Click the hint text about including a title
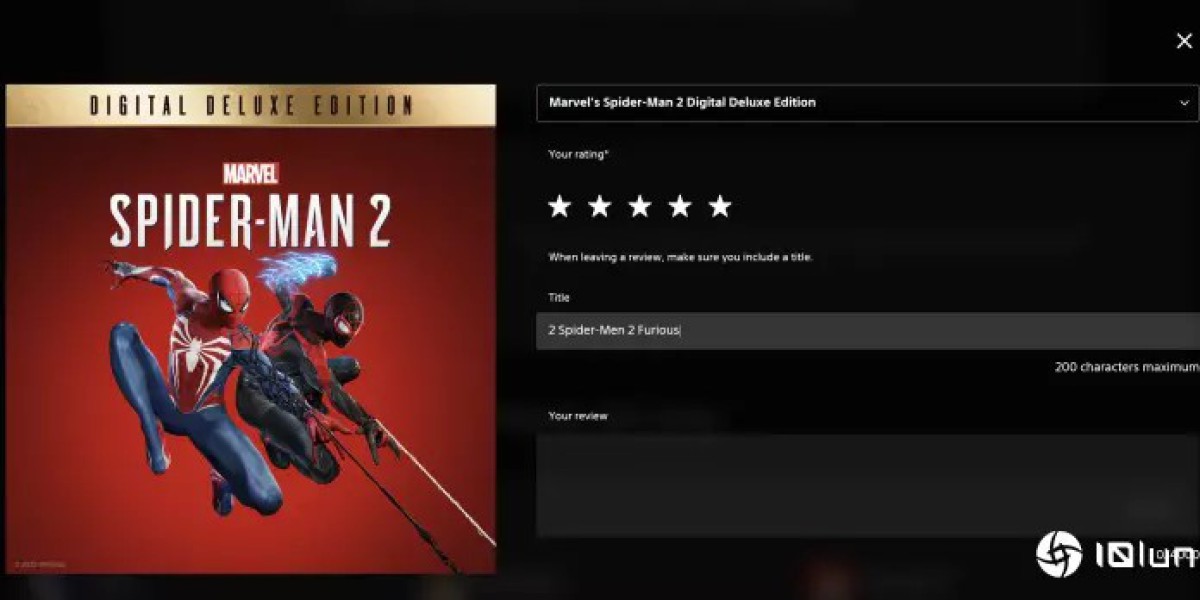The width and height of the screenshot is (1200, 600). (681, 257)
